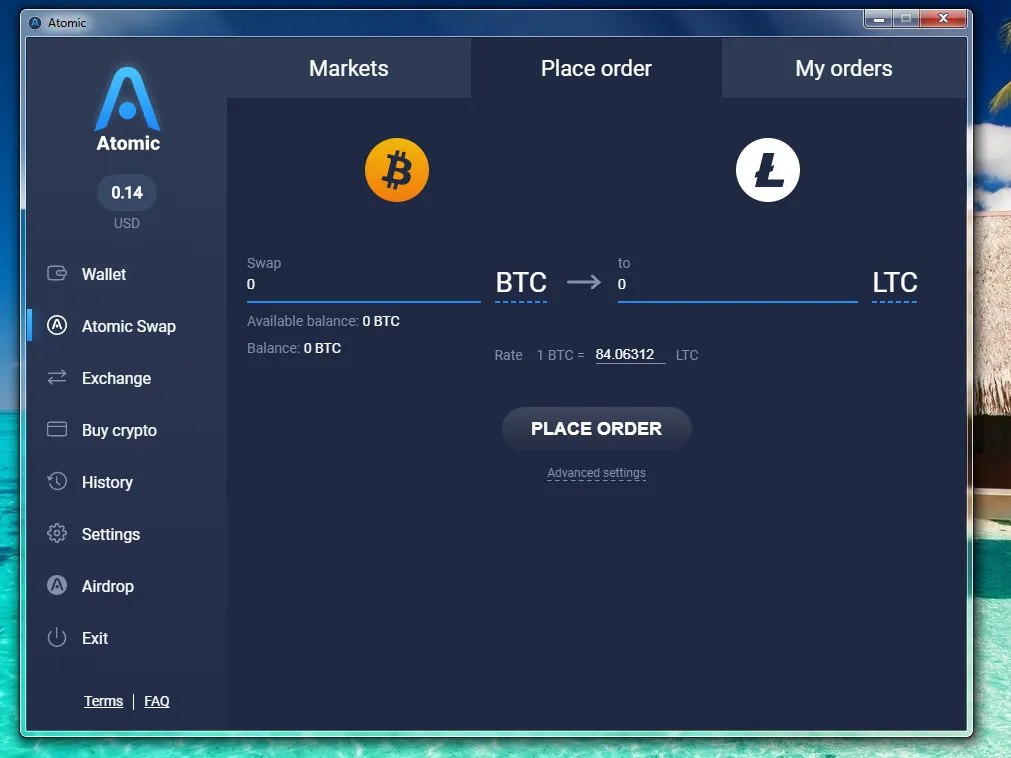Minimize the Atomic window

point(878,19)
